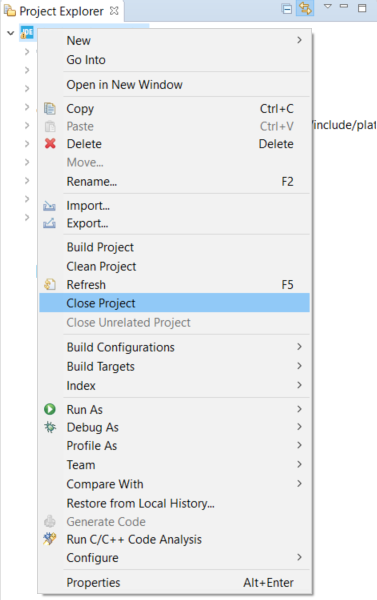Click the Project Explorer tab label
Screen dimensions: 377x600
[x=61, y=11]
